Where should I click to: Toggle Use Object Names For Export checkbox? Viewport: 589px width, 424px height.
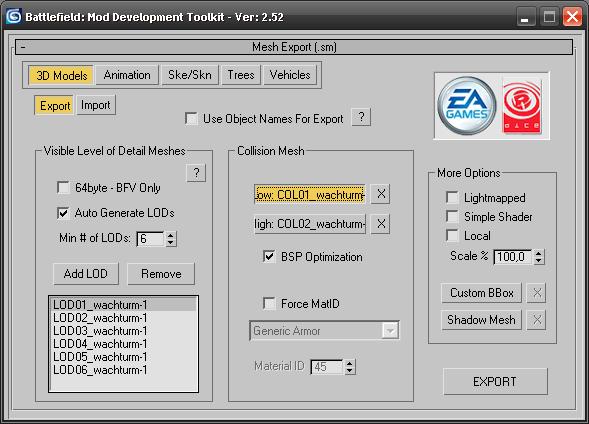coord(192,119)
